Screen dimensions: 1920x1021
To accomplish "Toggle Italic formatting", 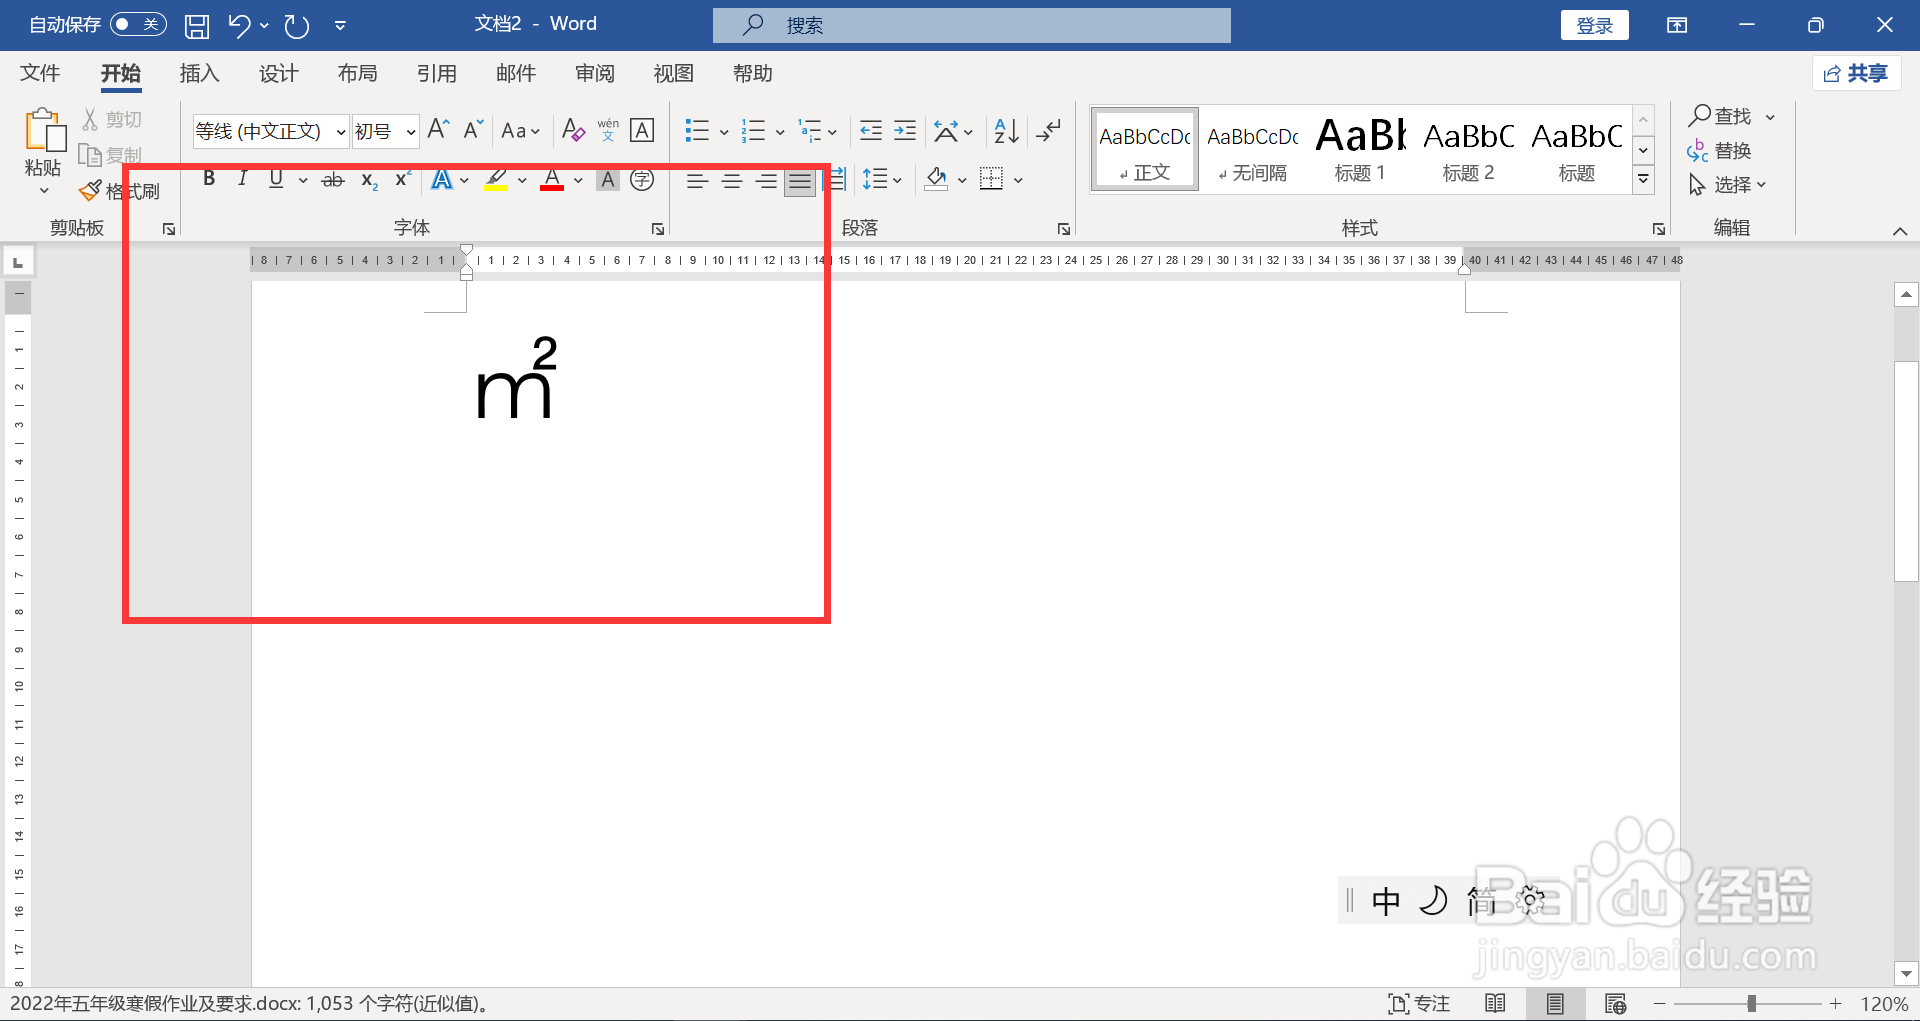I will 242,179.
